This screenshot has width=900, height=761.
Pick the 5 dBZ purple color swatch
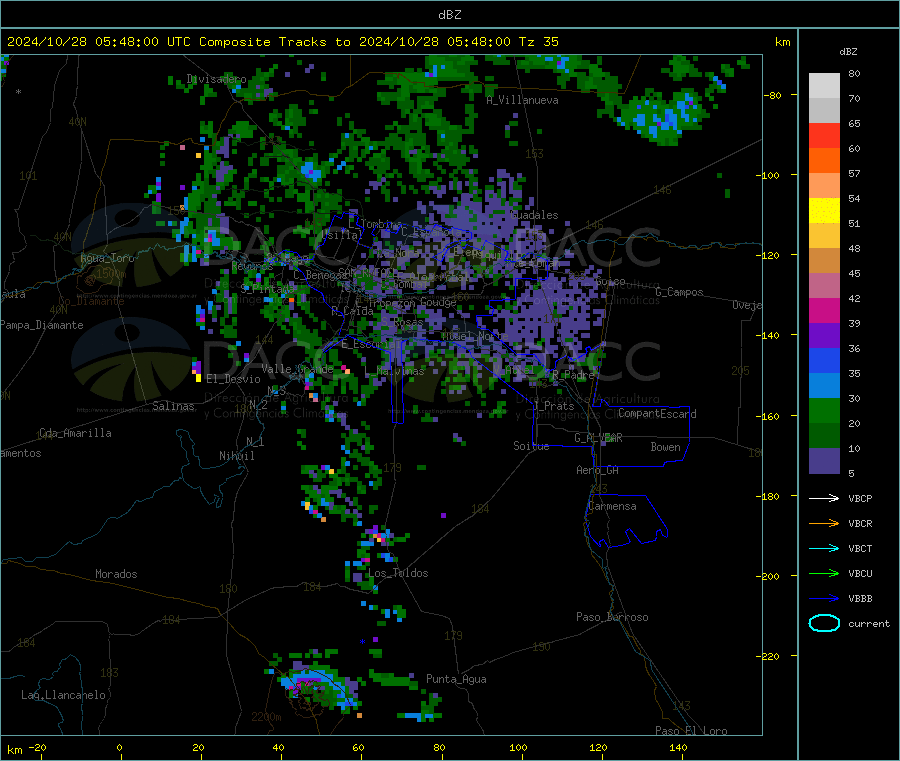coord(824,461)
